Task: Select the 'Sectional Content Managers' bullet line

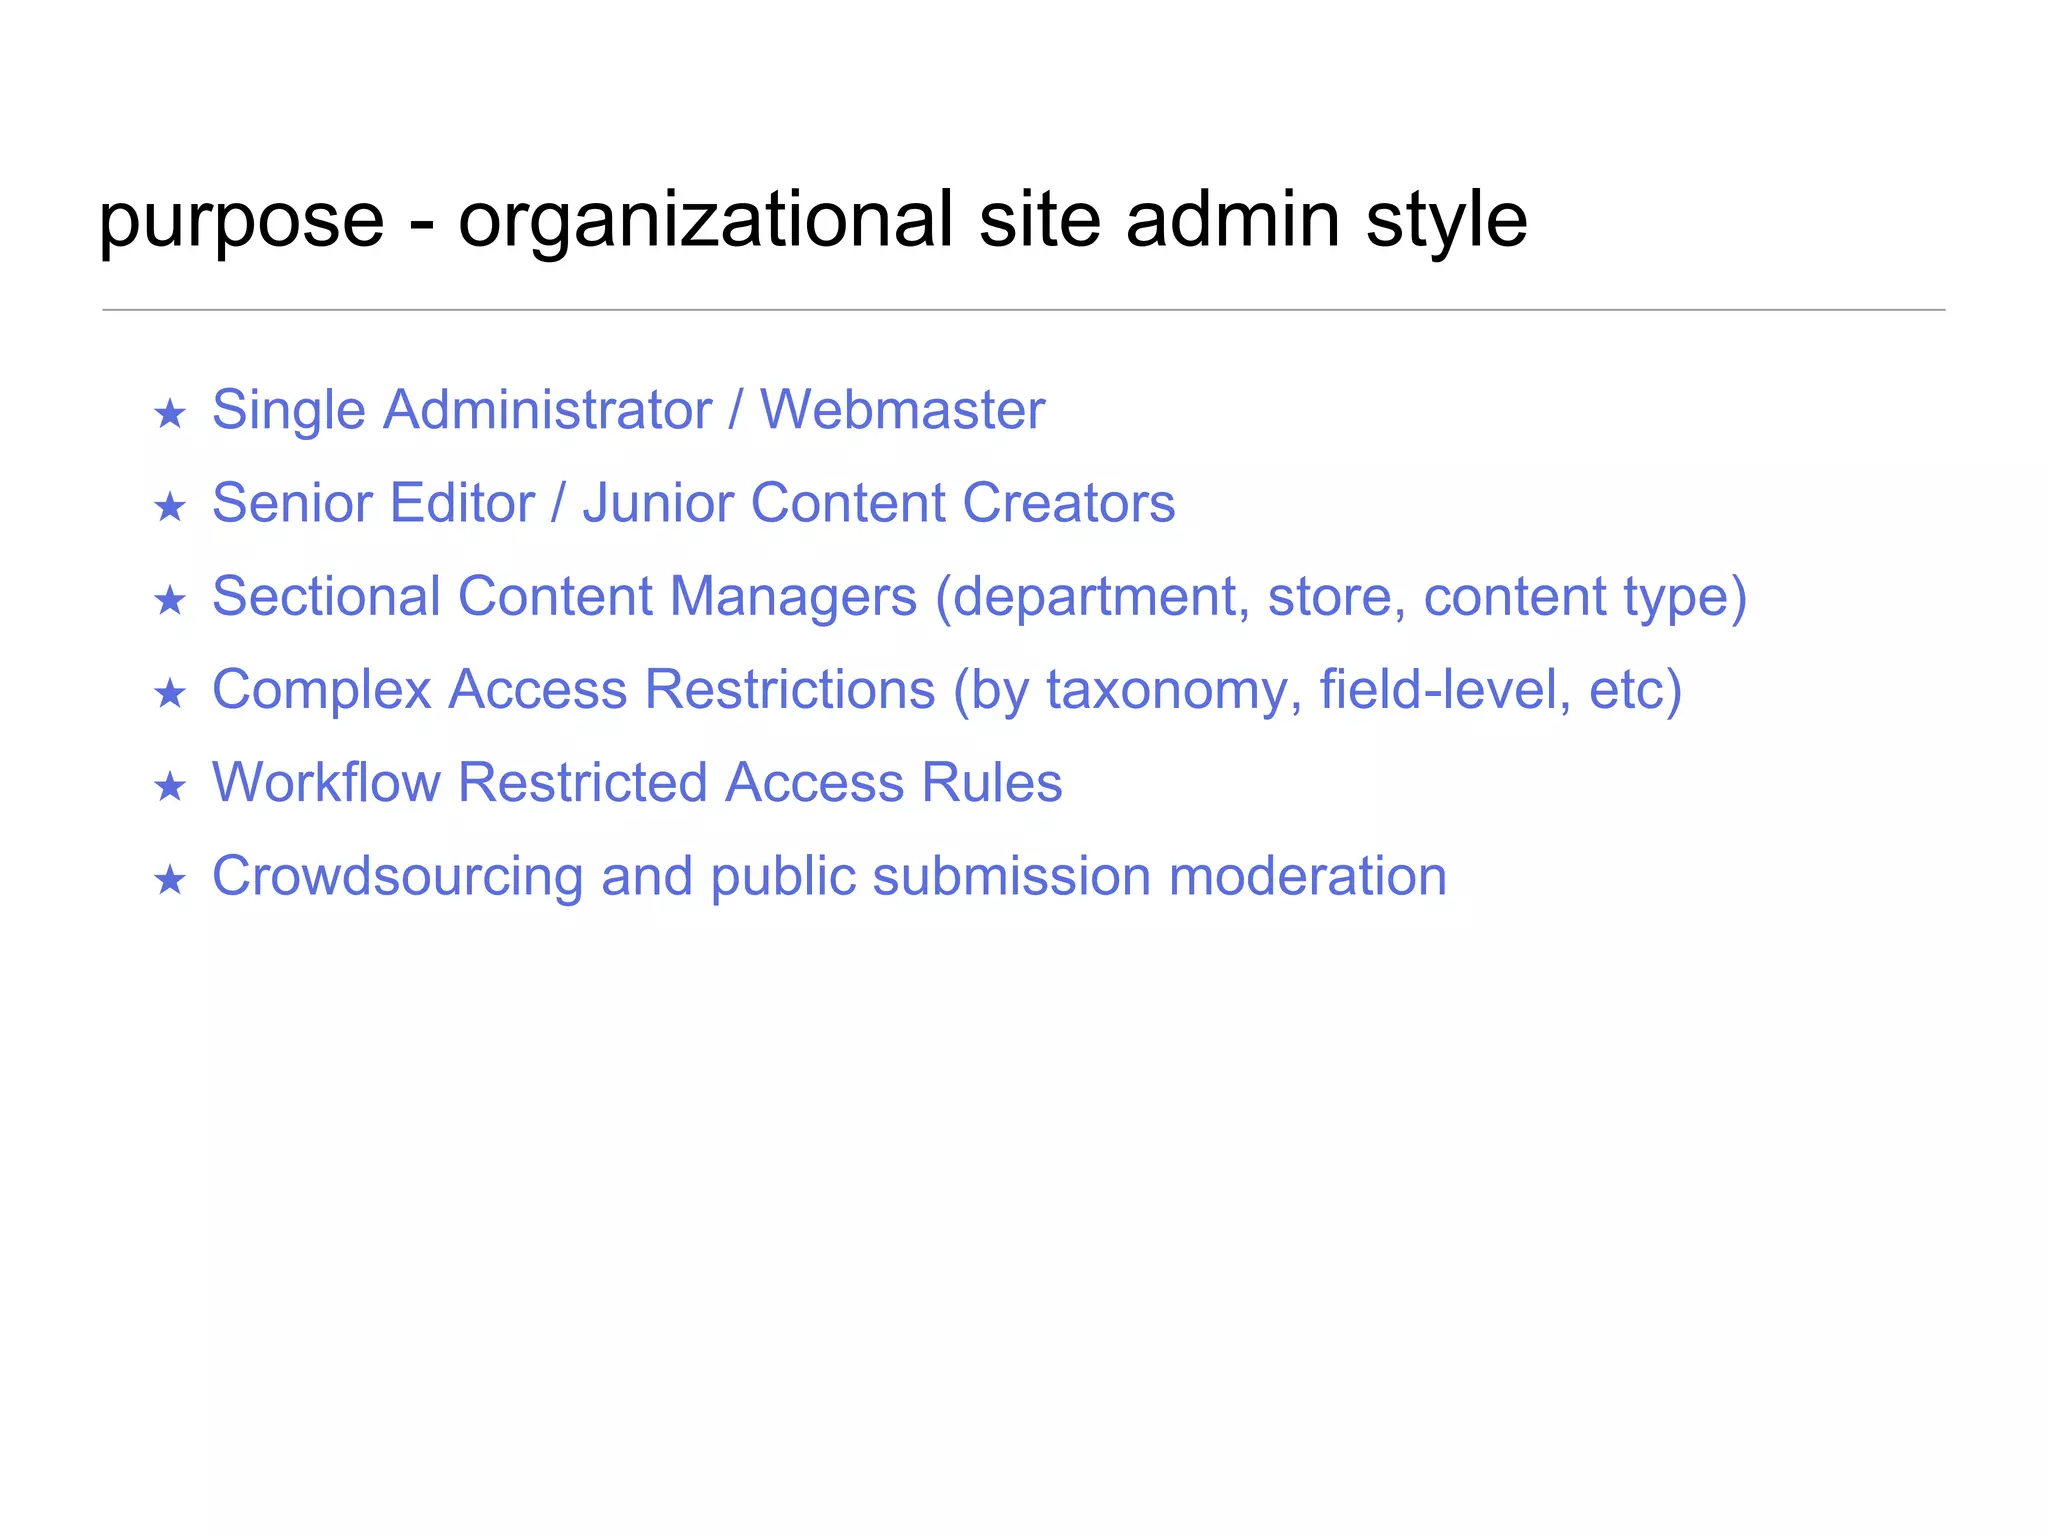Action: (980, 597)
